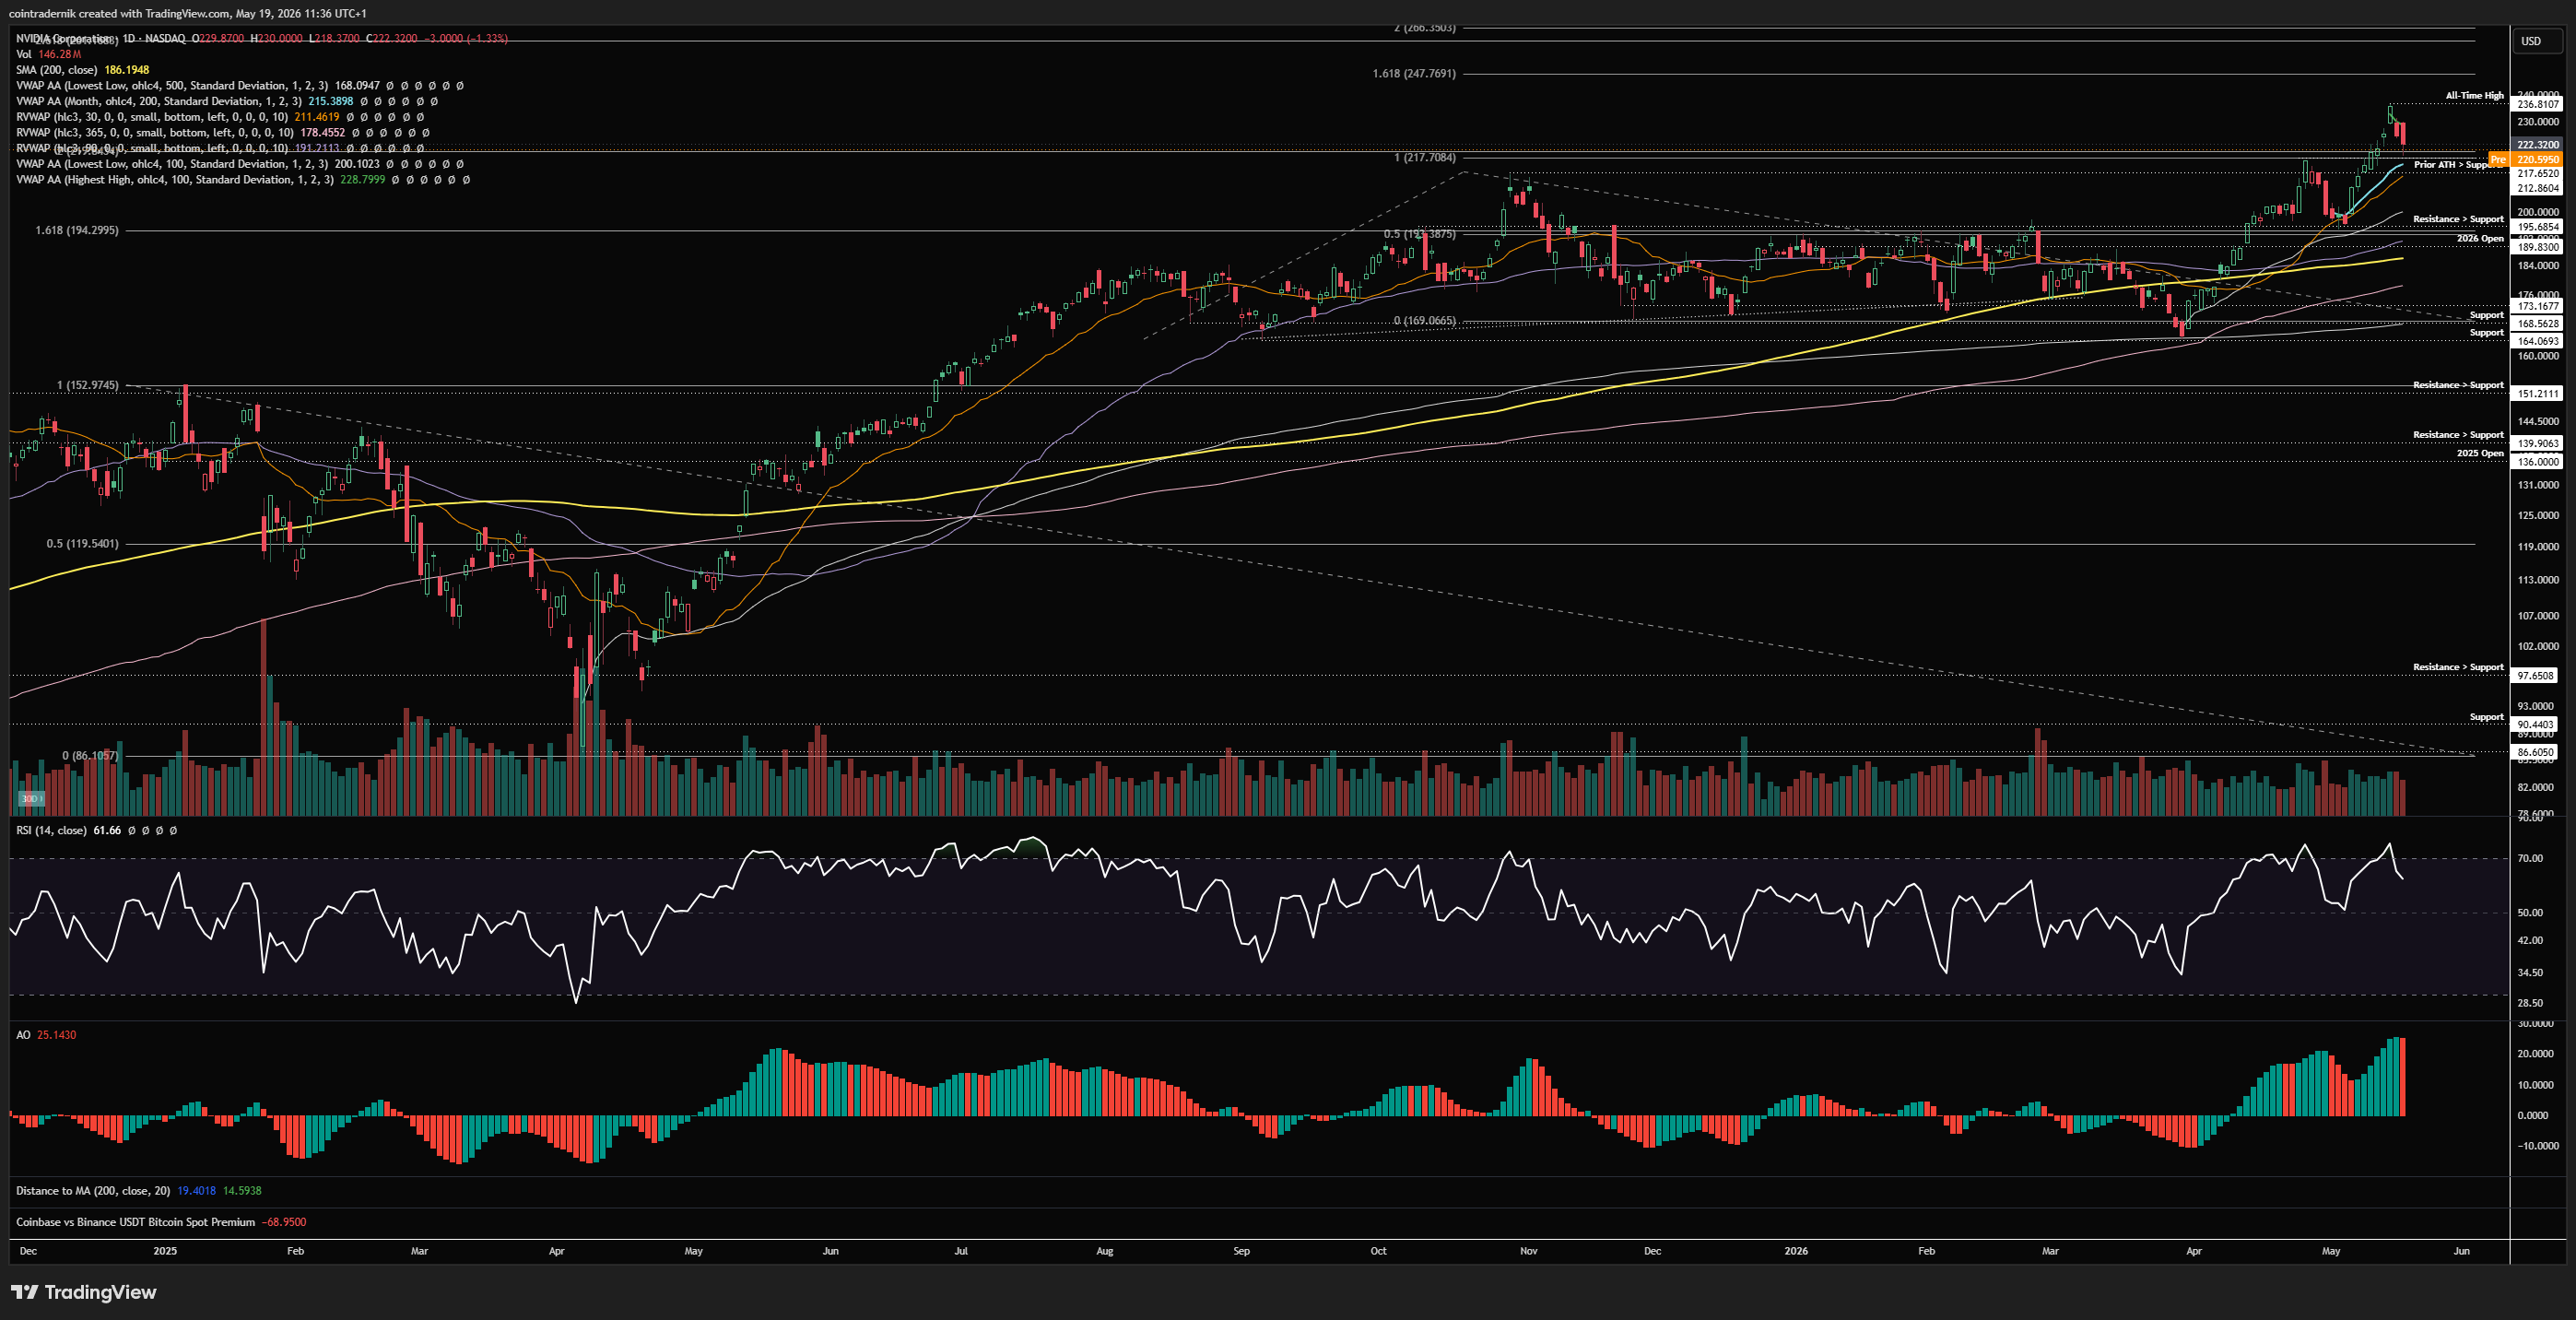Click the 184.0000 price scale tick

tap(2538, 266)
